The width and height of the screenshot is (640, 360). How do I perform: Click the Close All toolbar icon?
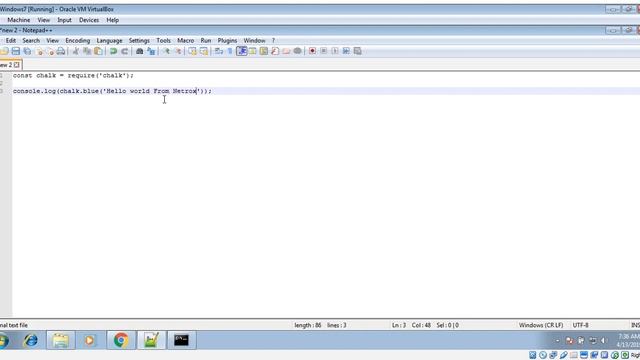tap(50, 51)
